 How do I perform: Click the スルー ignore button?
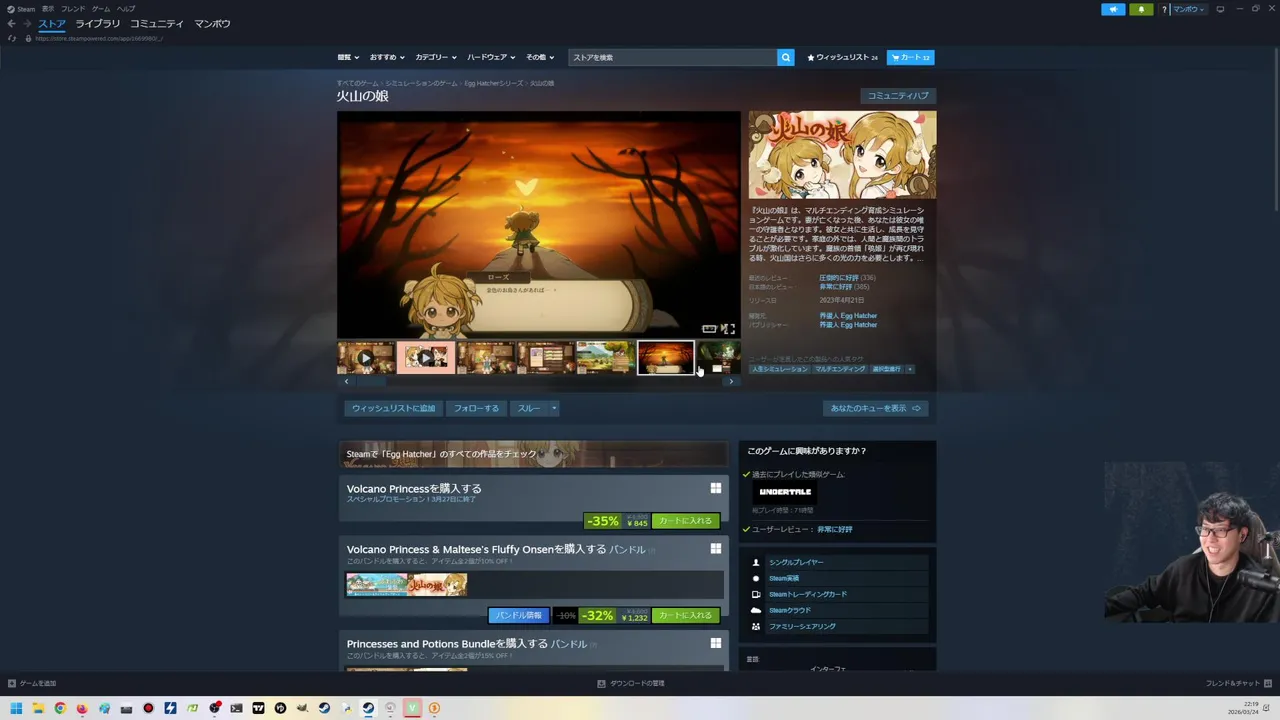pos(529,408)
